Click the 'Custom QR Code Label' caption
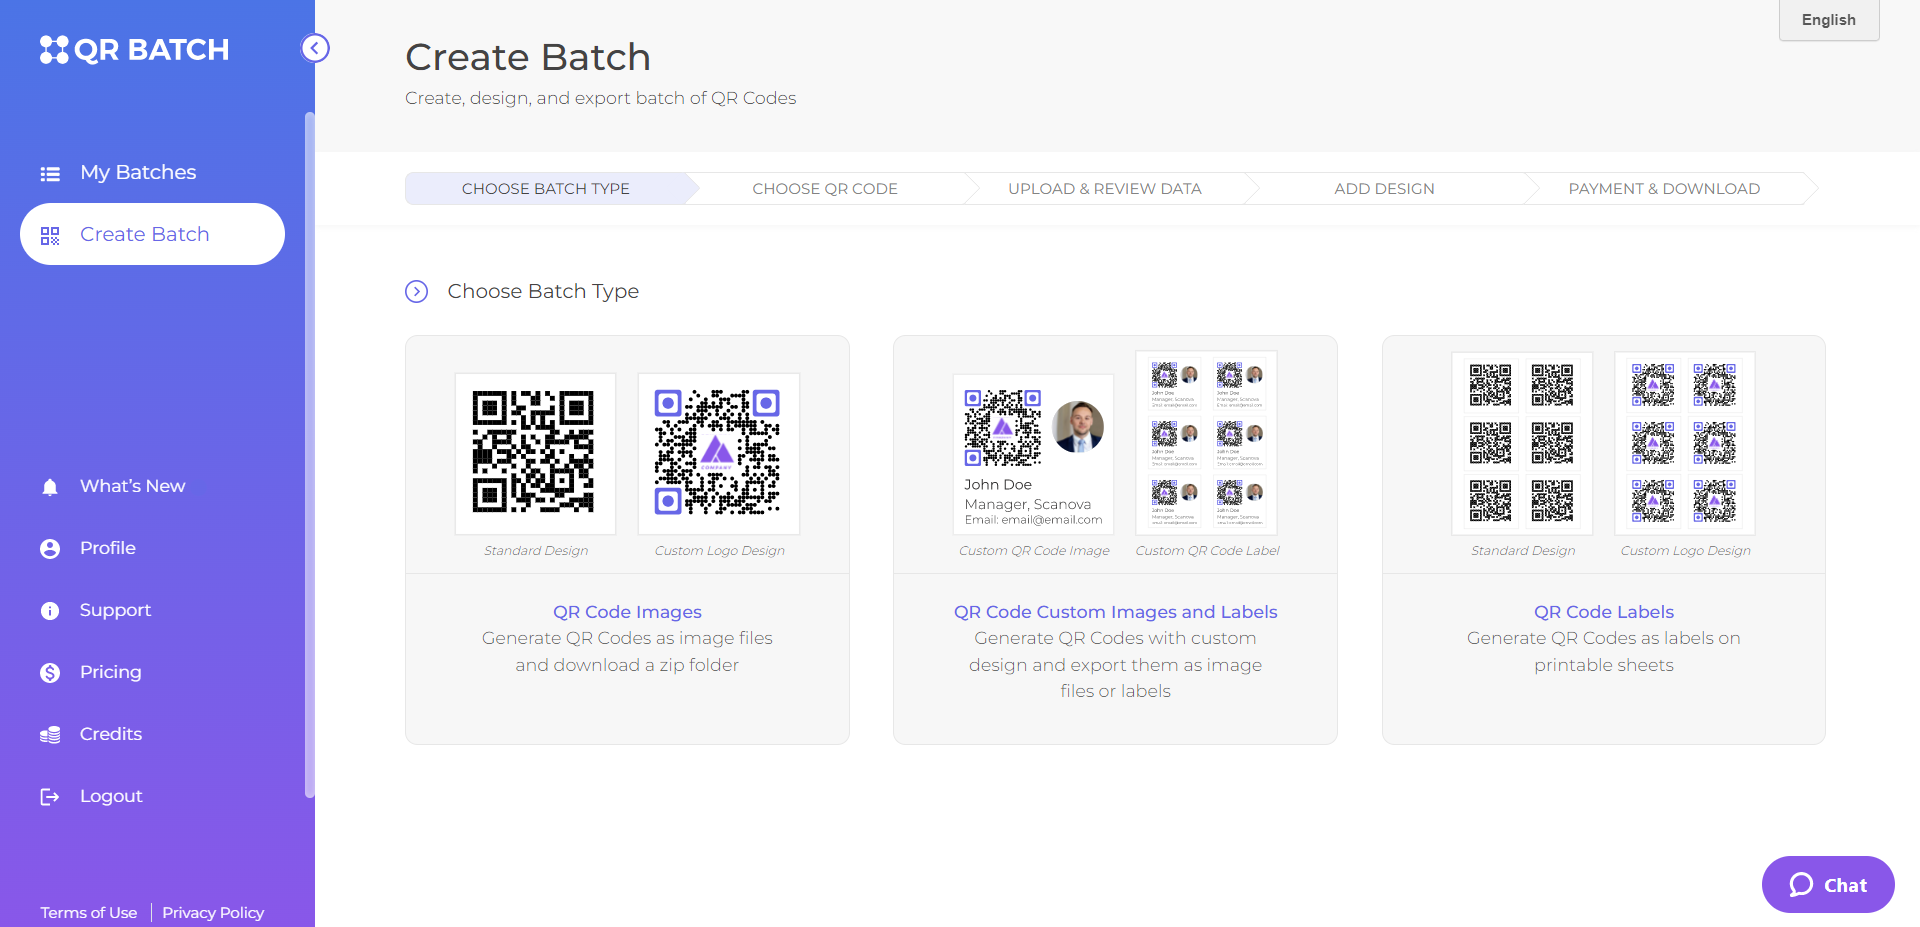Viewport: 1920px width, 927px height. (1207, 551)
